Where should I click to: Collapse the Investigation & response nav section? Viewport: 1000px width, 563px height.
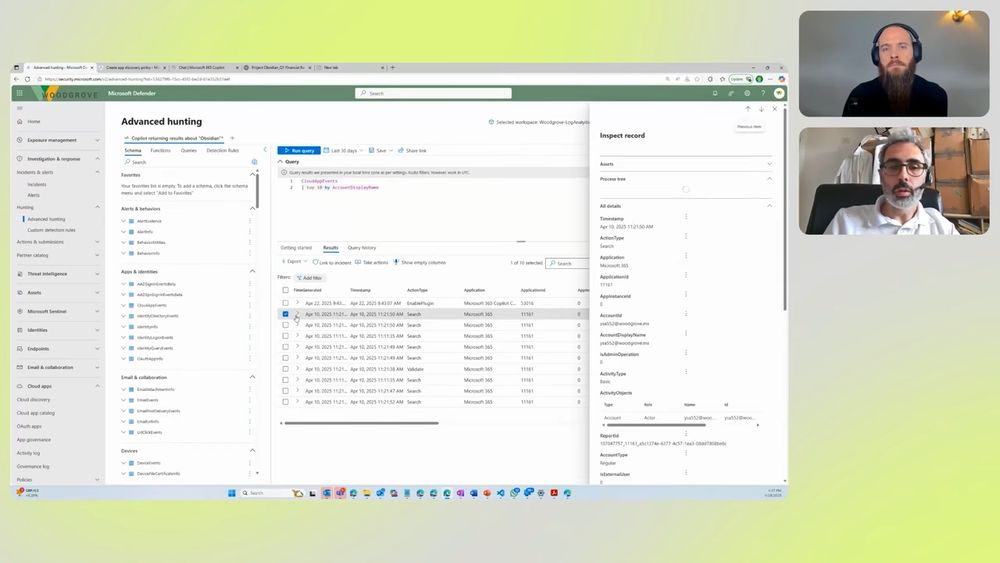tap(98, 159)
